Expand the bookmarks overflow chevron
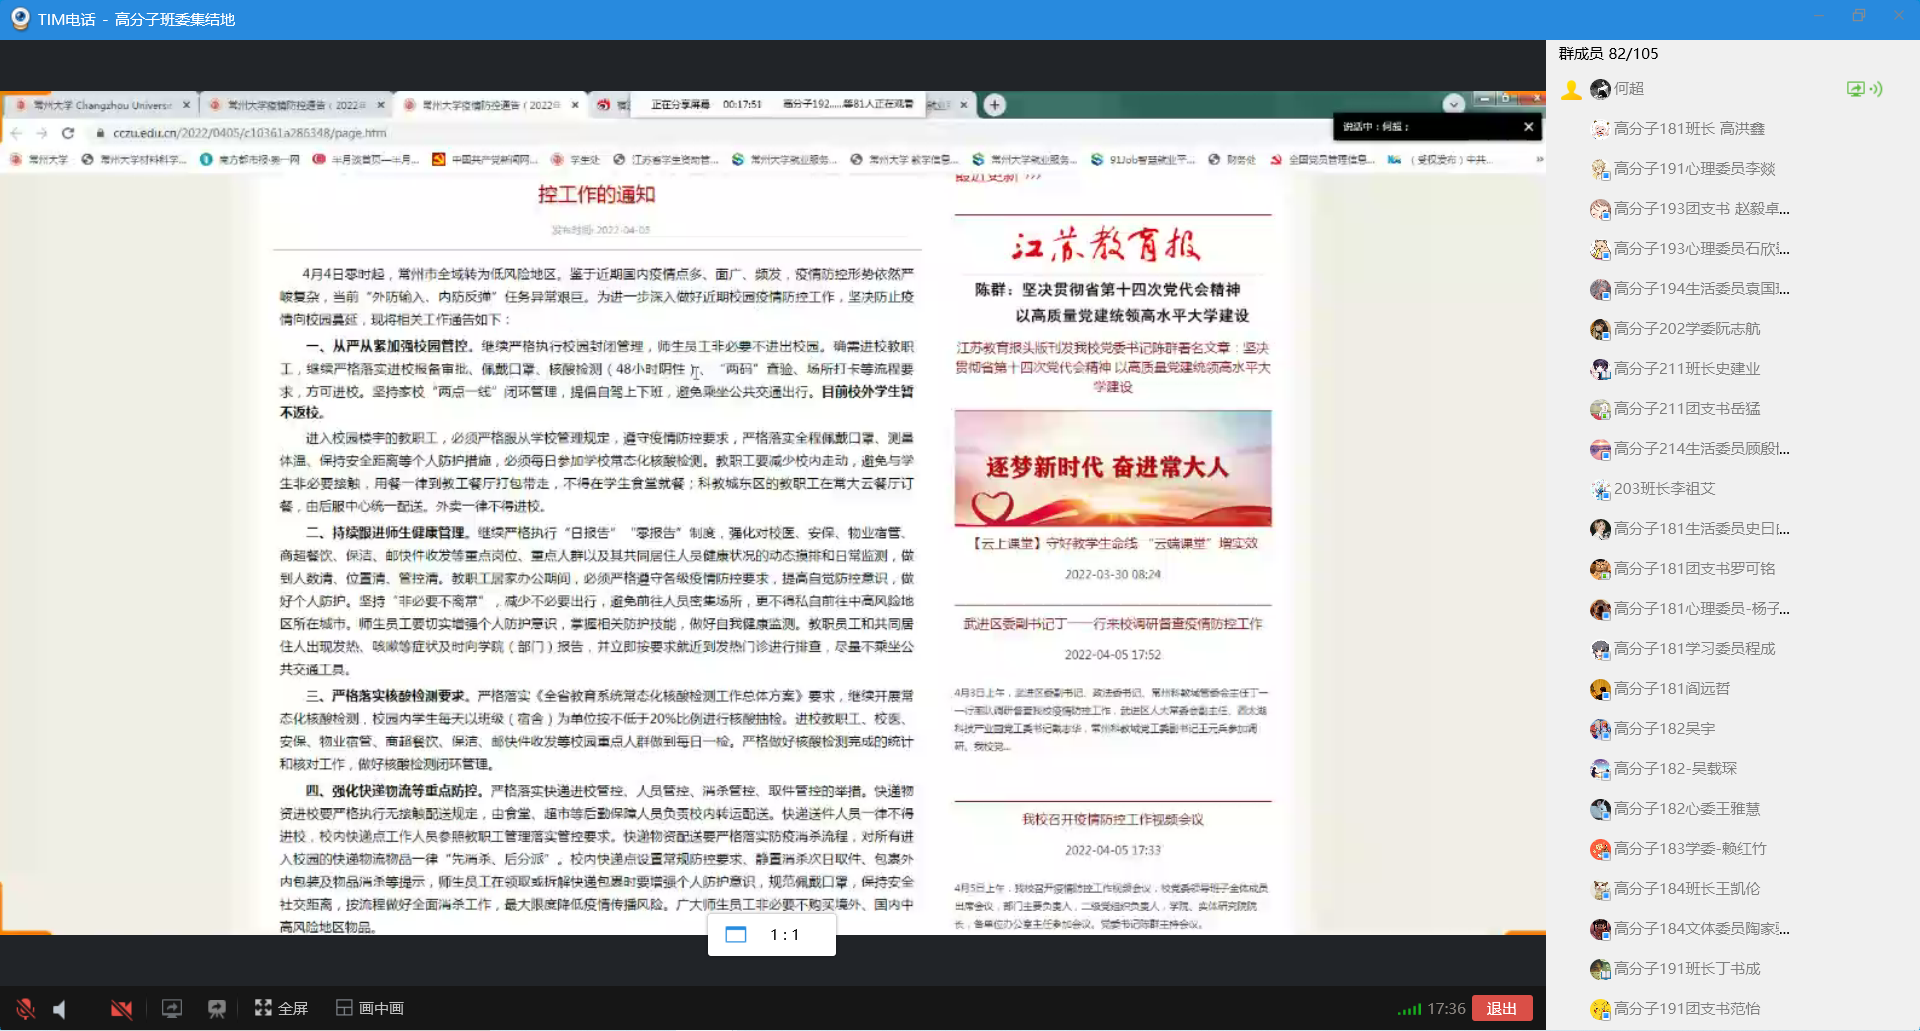The height and width of the screenshot is (1031, 1920). [x=1539, y=159]
